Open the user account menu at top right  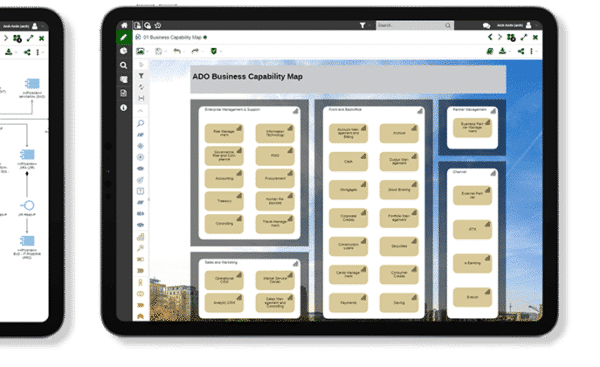517,25
